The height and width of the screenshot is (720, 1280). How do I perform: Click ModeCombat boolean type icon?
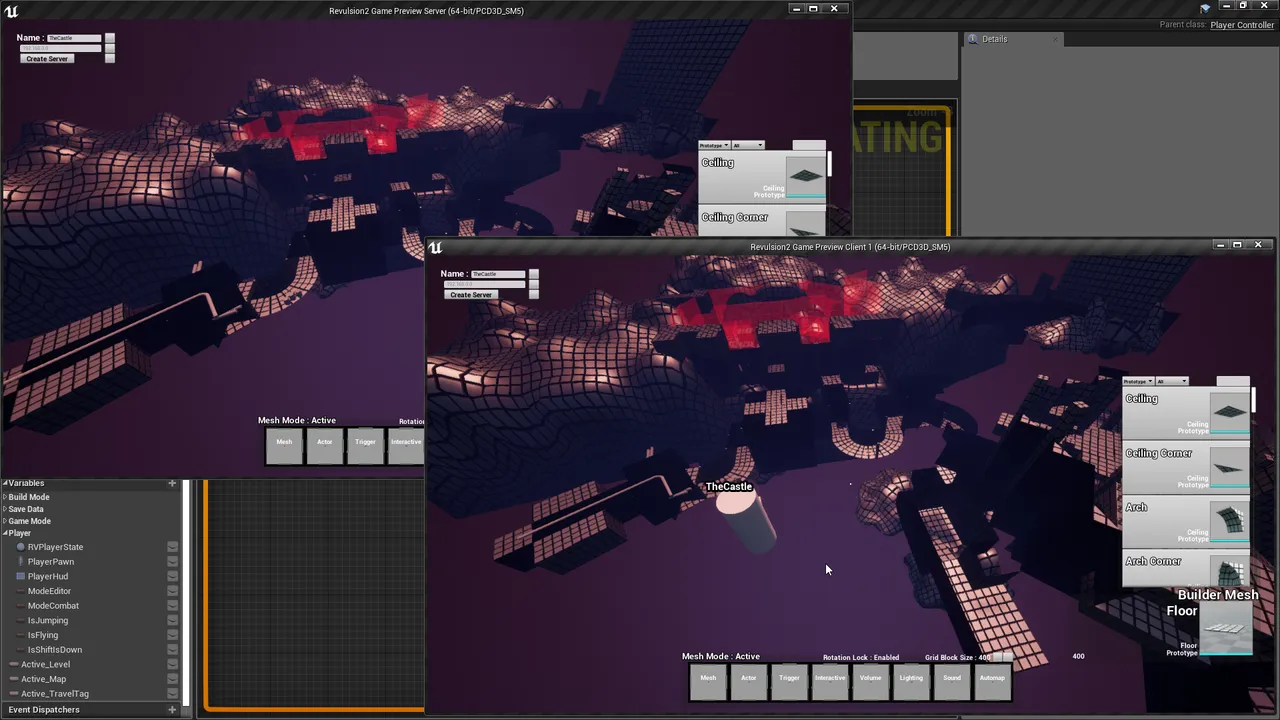[20, 606]
